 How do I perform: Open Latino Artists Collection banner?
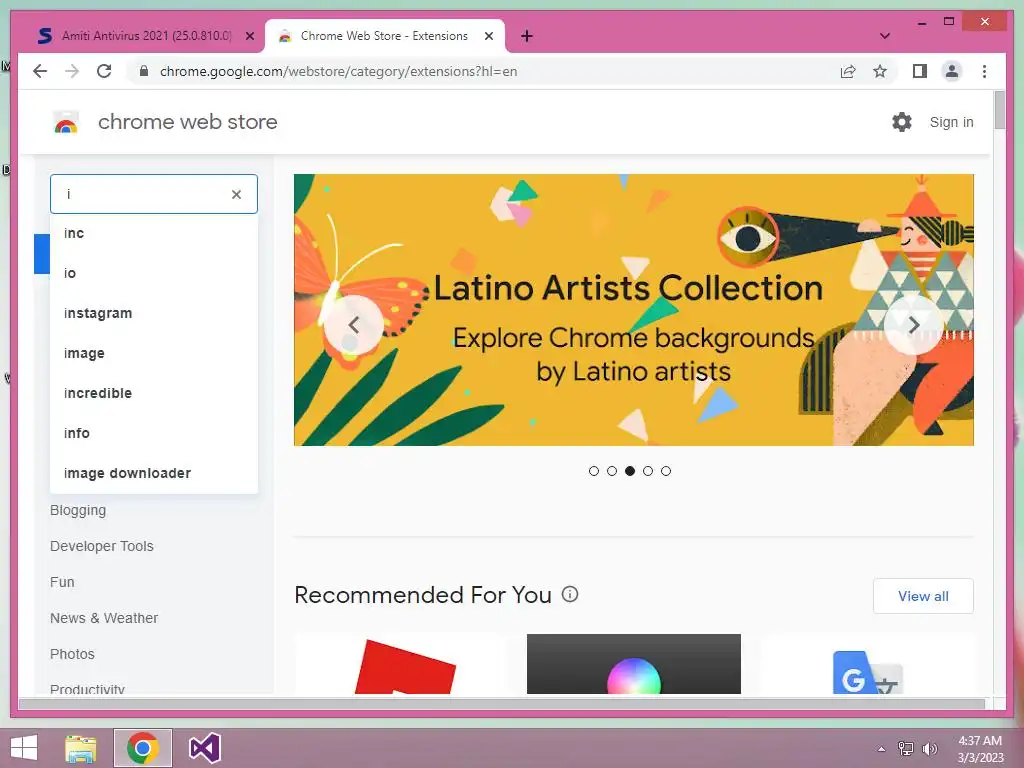(633, 310)
